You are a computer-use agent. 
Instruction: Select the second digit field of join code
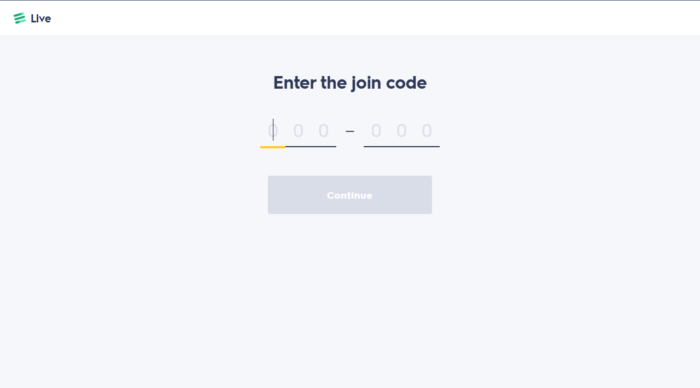[x=298, y=131]
